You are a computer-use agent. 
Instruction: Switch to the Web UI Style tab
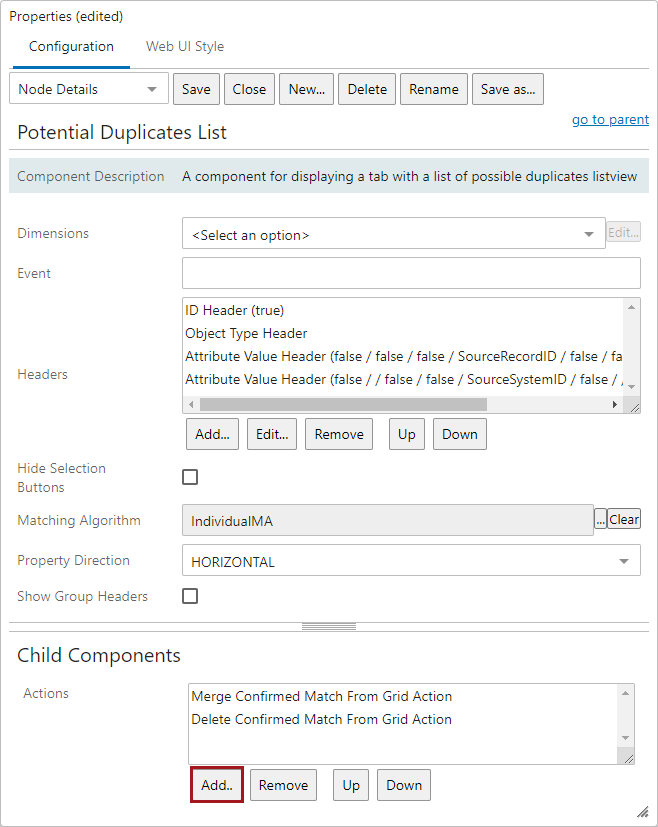185,46
